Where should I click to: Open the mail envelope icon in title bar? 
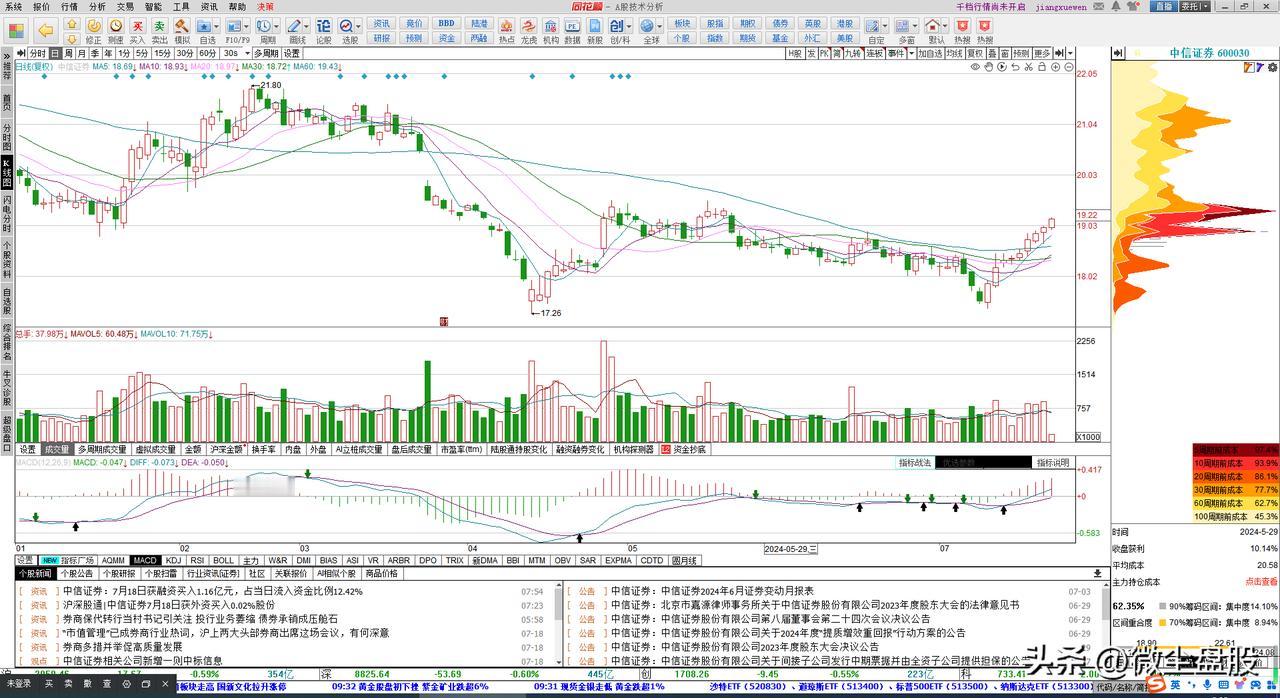1098,6
